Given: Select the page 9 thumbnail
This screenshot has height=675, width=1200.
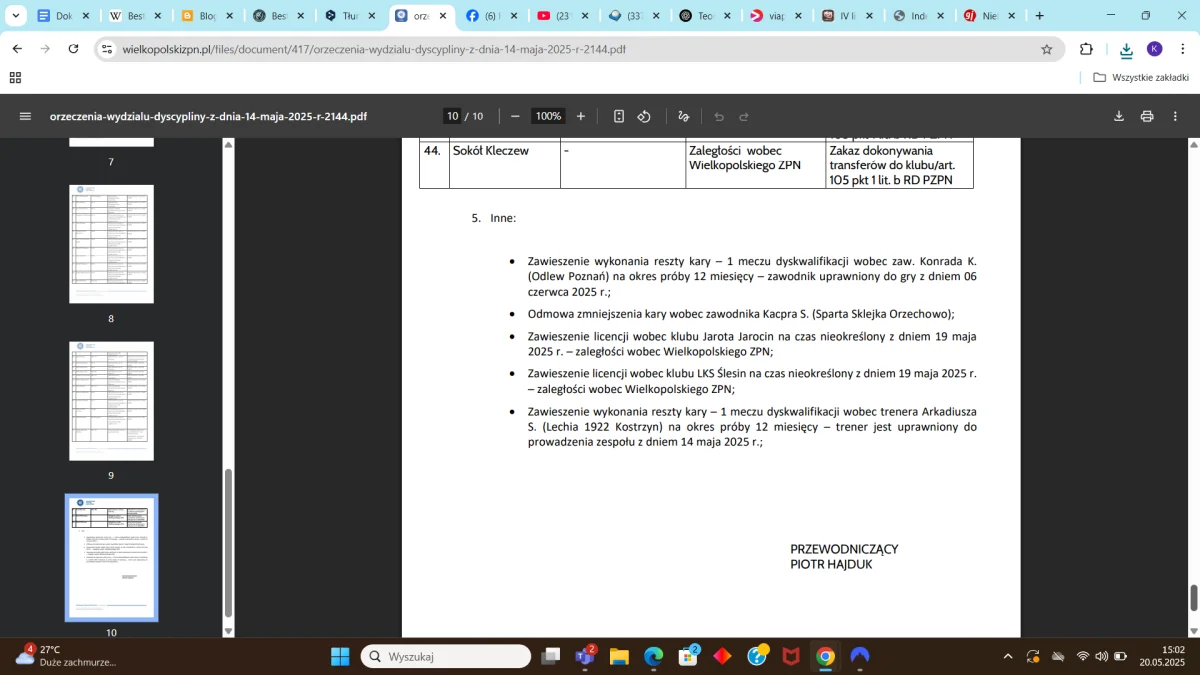Looking at the screenshot, I should tap(111, 401).
